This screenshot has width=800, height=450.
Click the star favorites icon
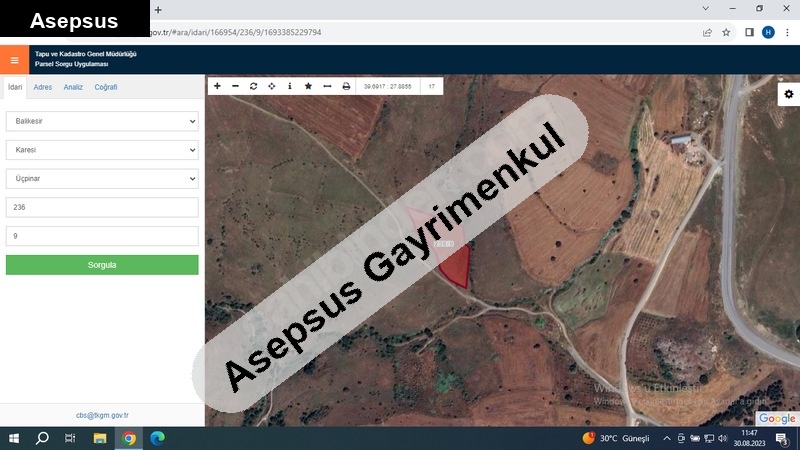308,87
